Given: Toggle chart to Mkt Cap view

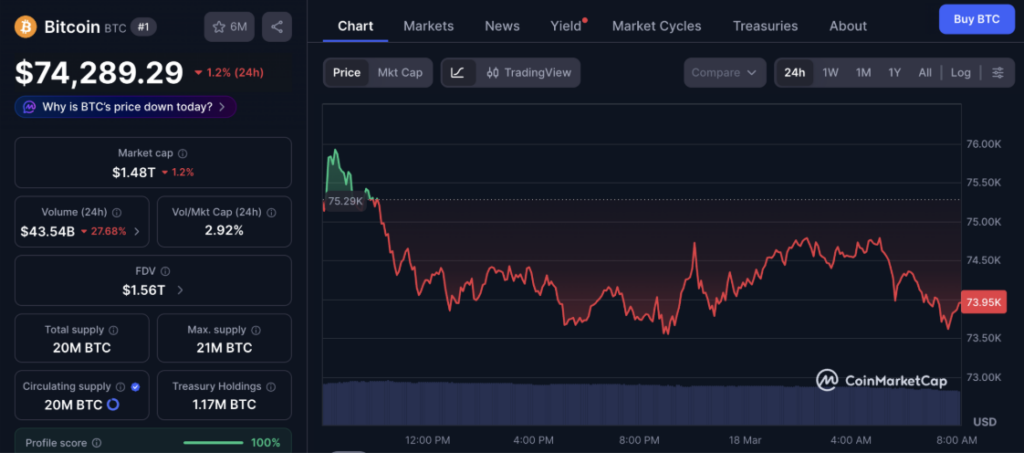Looking at the screenshot, I should [x=399, y=73].
